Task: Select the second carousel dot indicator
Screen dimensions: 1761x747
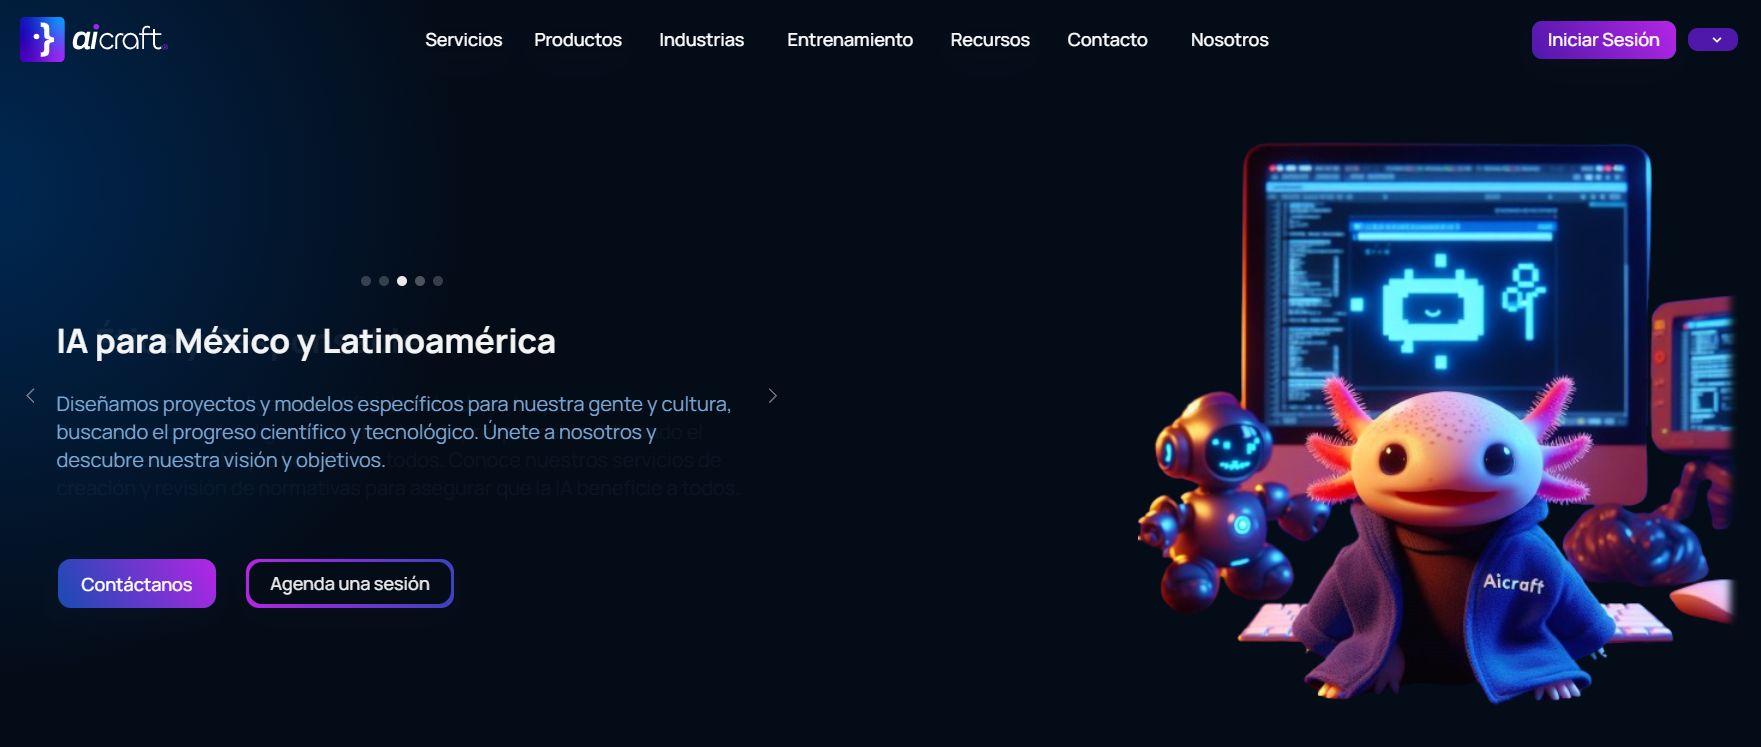Action: tap(384, 281)
